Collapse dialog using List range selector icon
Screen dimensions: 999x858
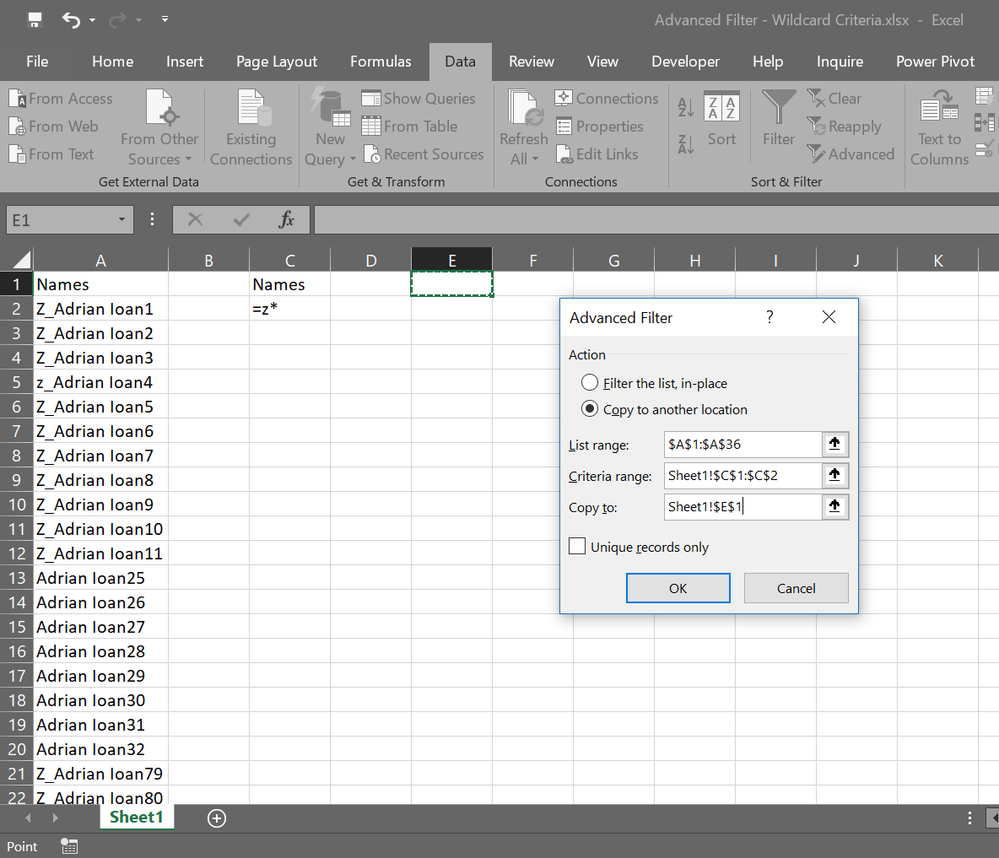coord(835,444)
